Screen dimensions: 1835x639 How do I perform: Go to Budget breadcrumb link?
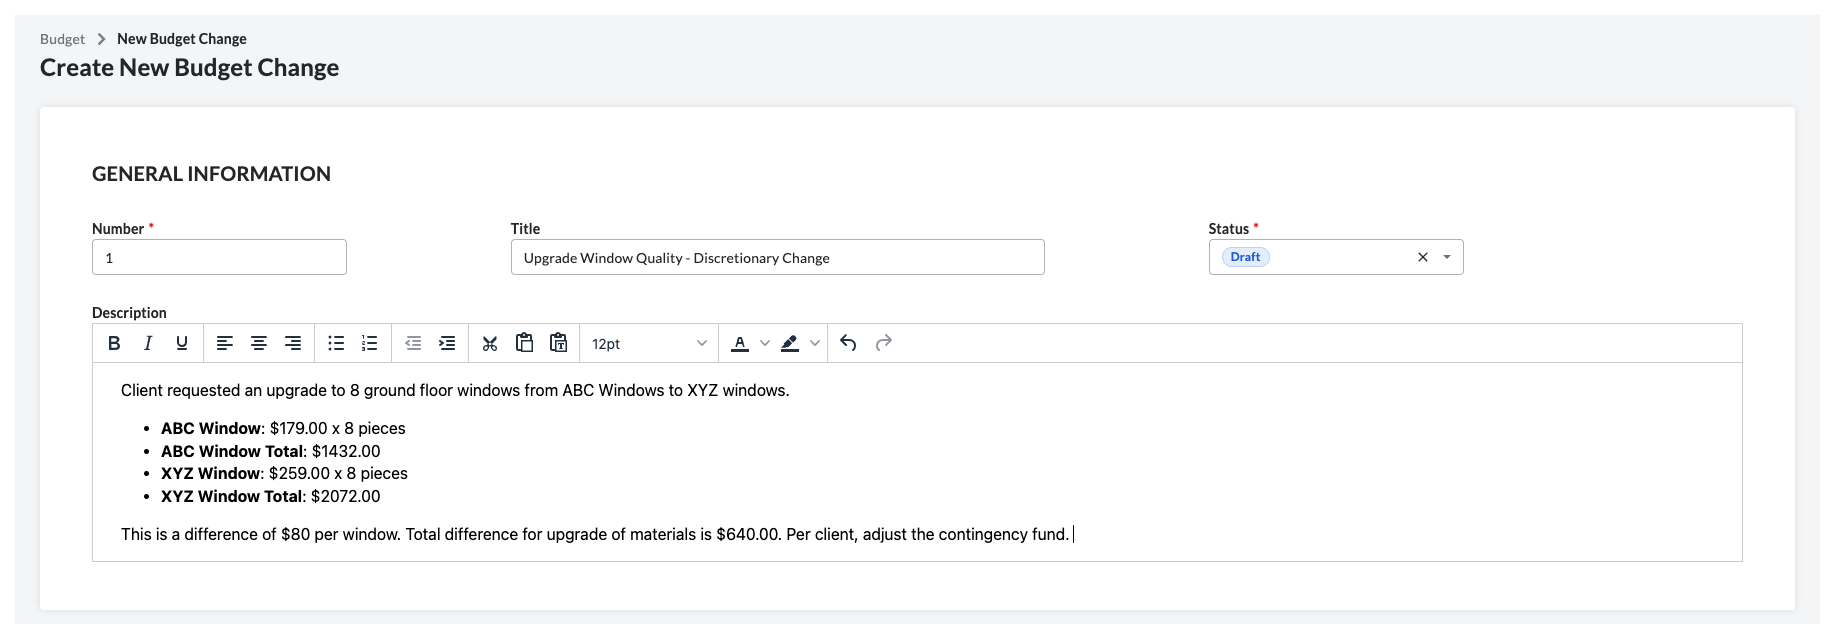click(62, 39)
